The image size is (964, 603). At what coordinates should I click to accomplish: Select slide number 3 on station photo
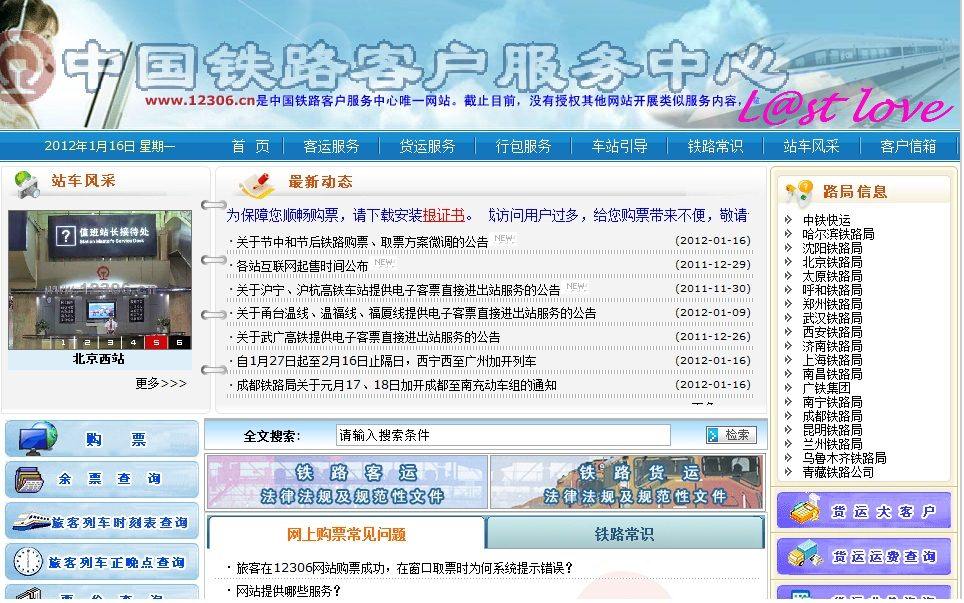click(110, 342)
